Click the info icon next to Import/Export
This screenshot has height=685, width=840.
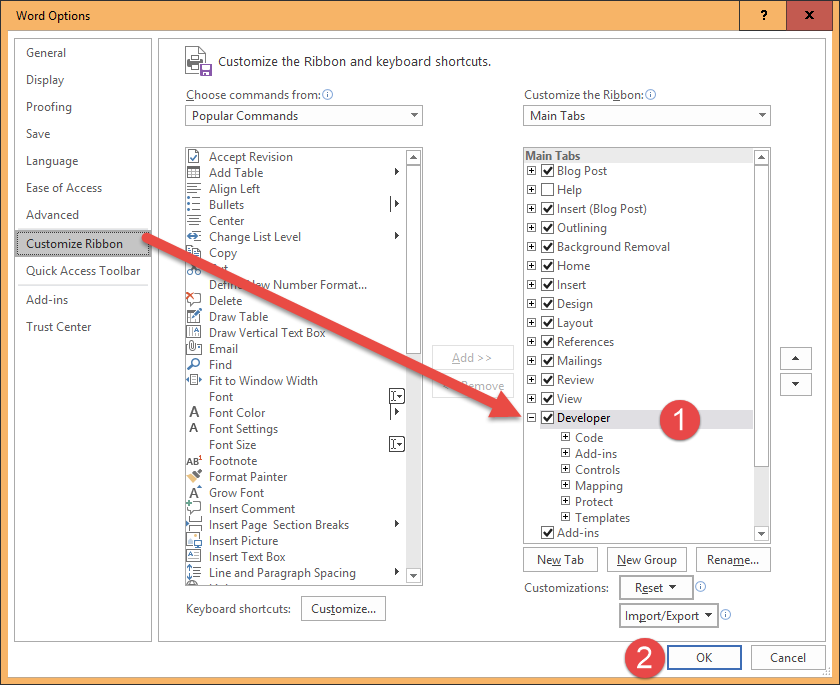click(726, 614)
